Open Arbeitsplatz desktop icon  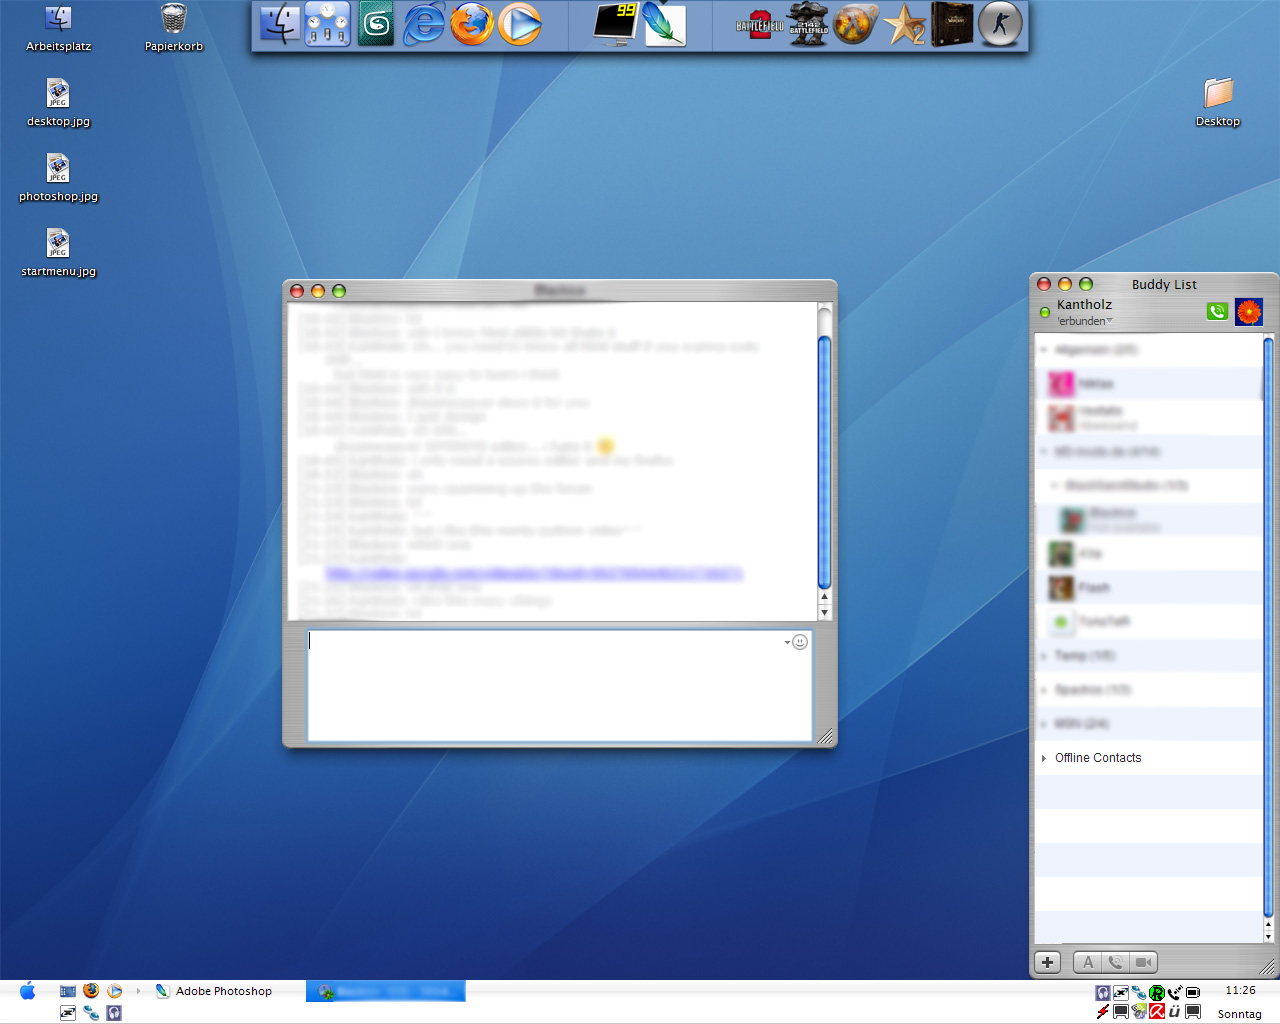[x=58, y=29]
